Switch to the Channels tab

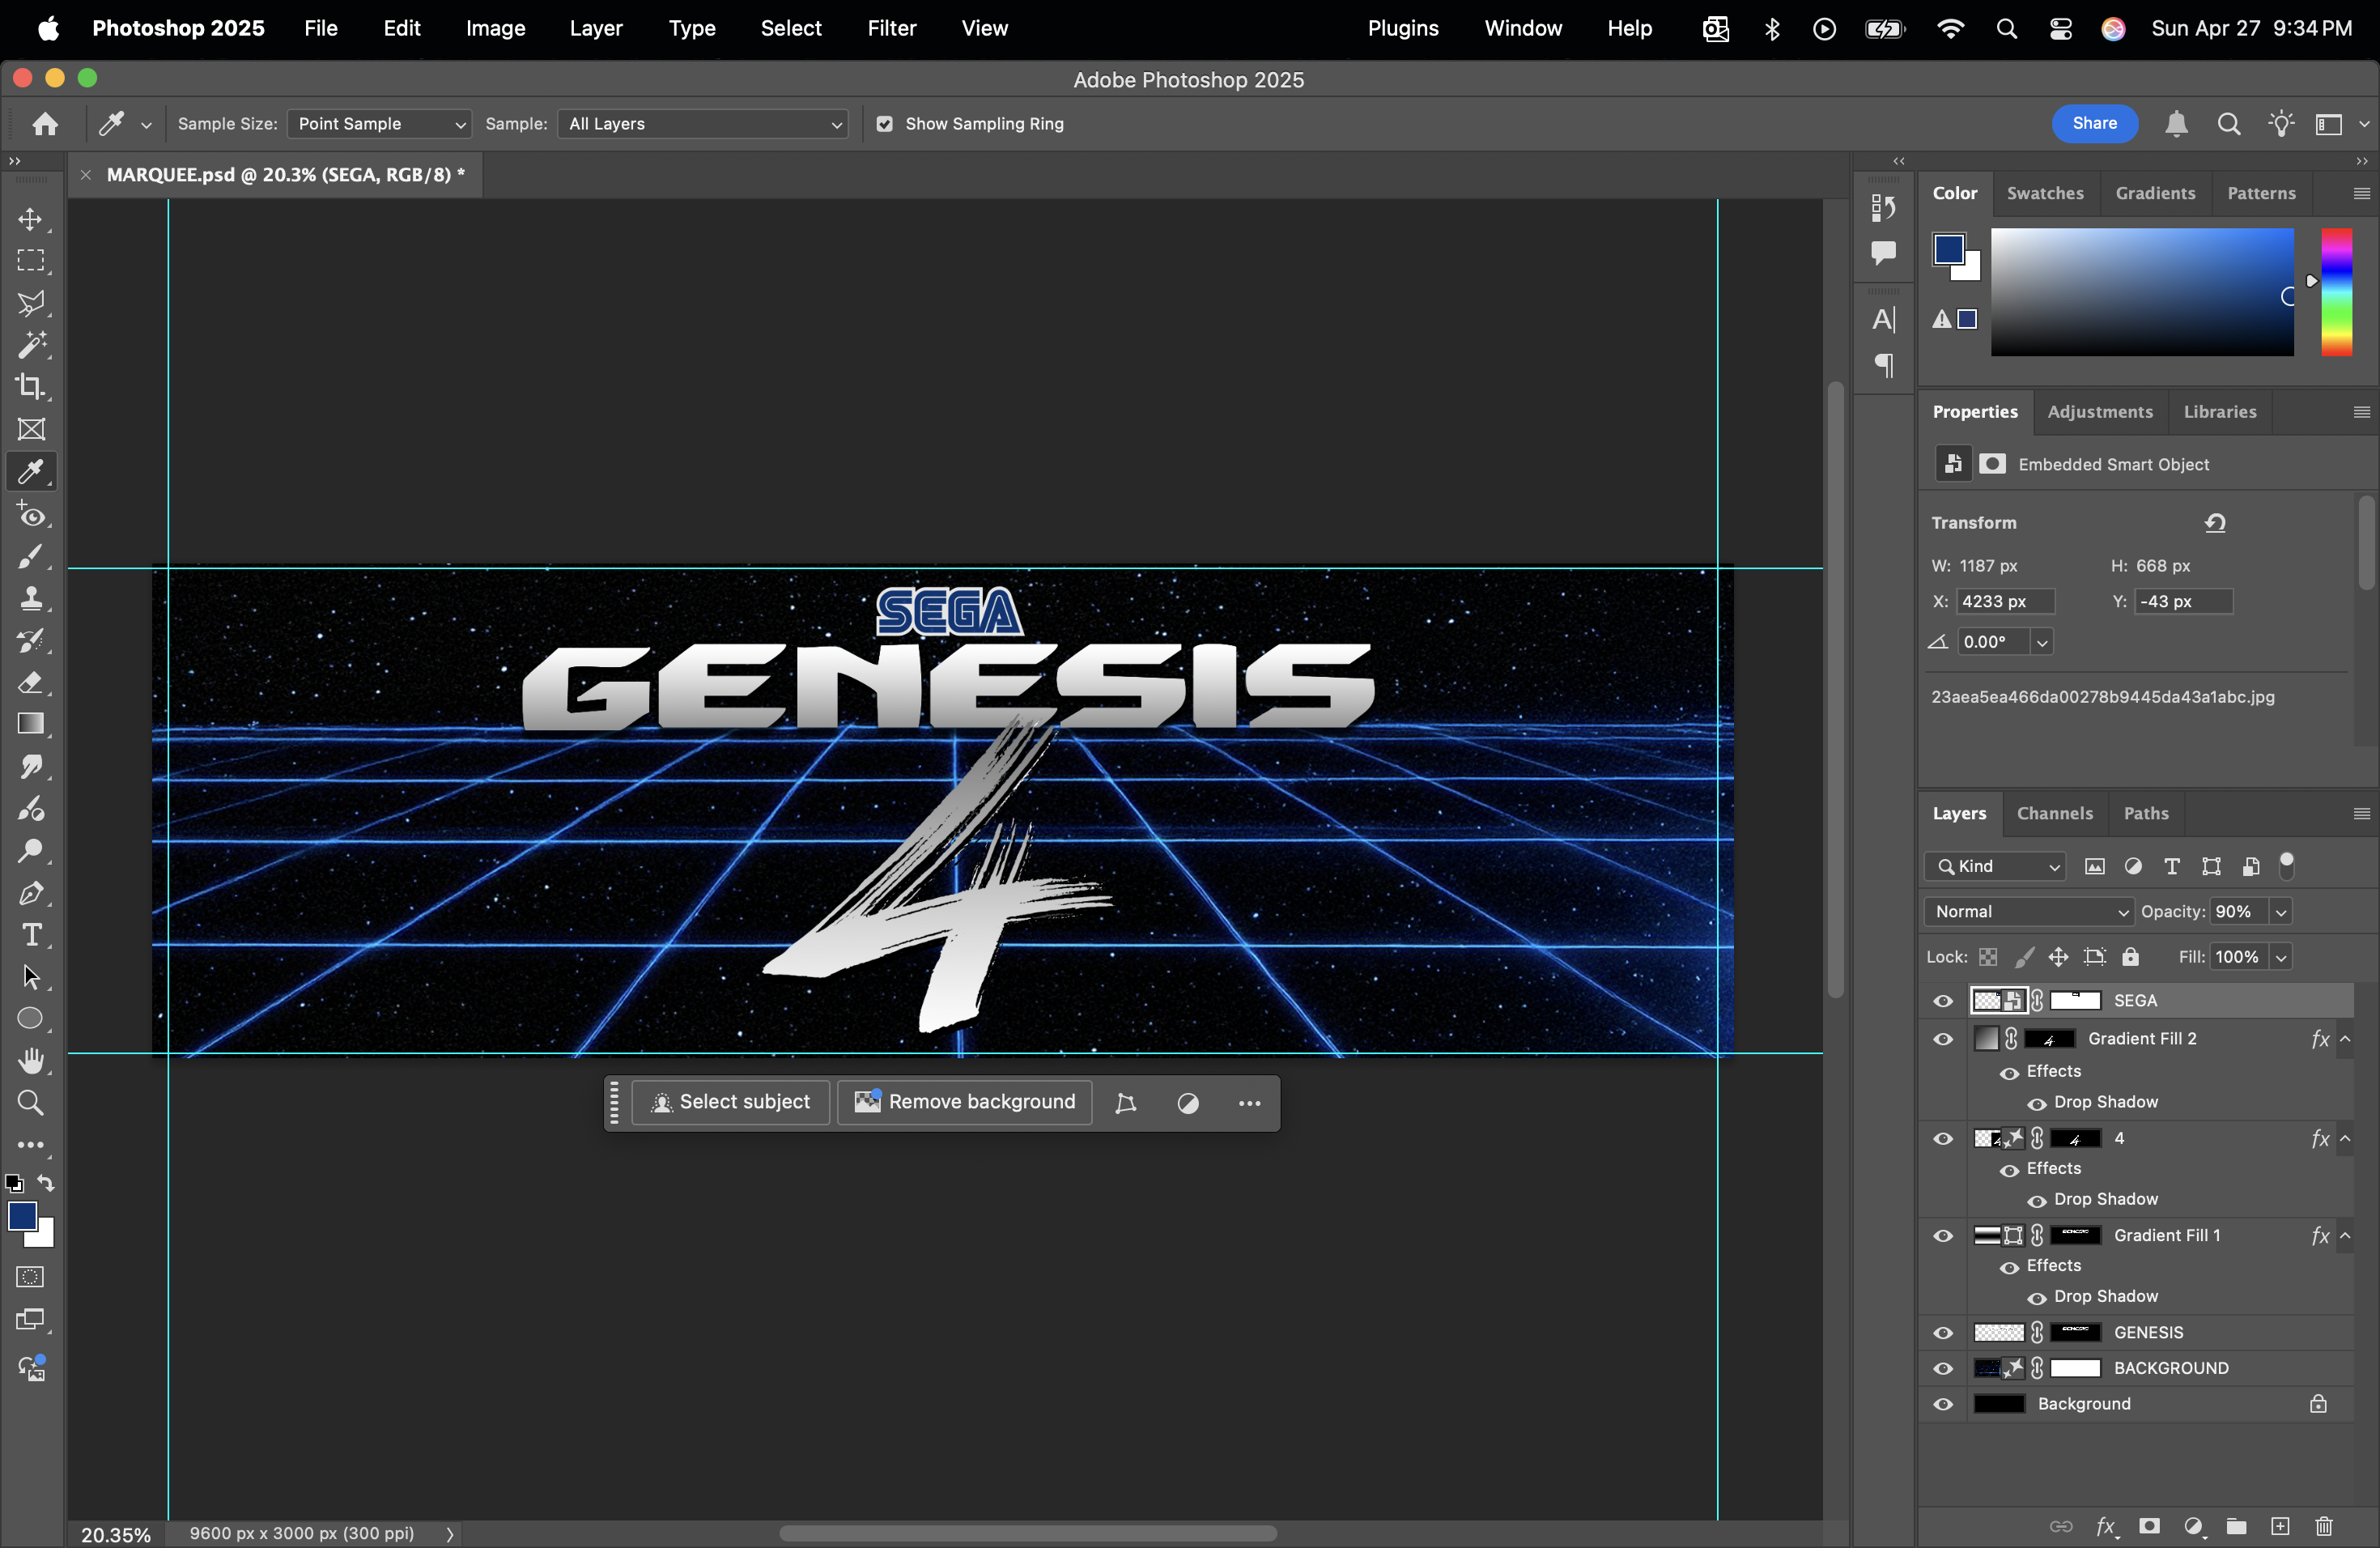pyautogui.click(x=2054, y=814)
